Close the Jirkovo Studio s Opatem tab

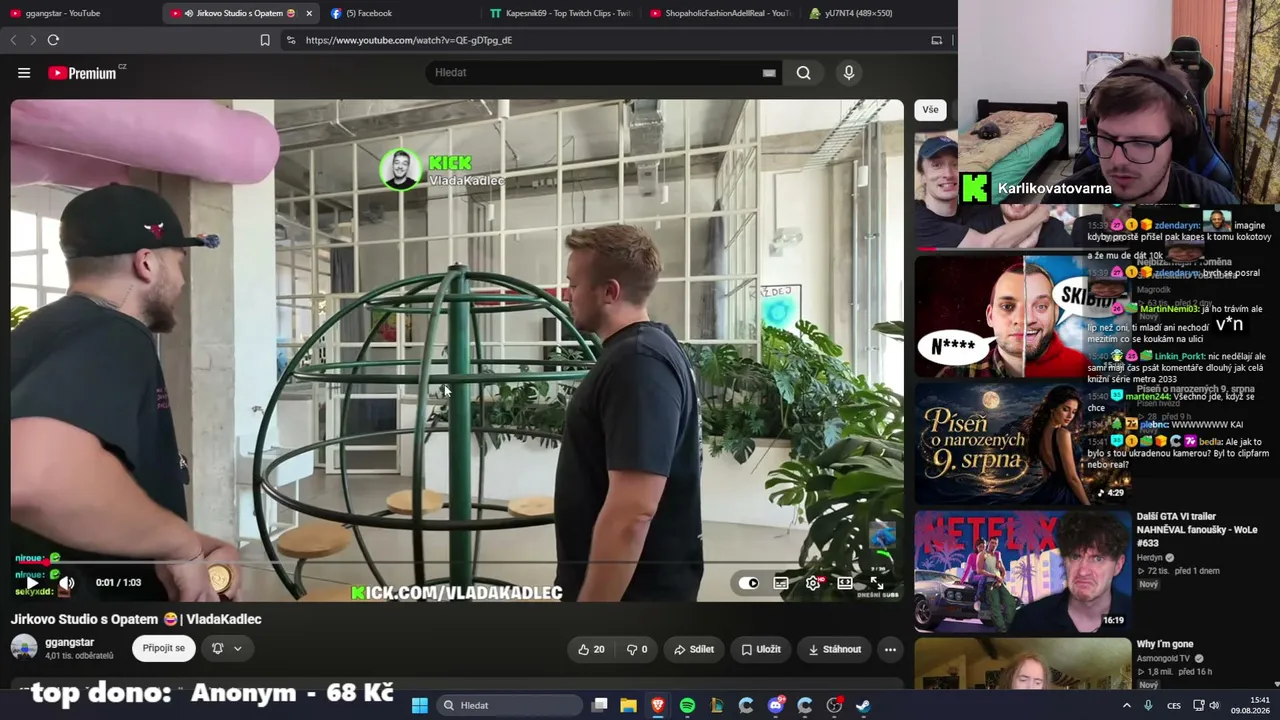[309, 13]
